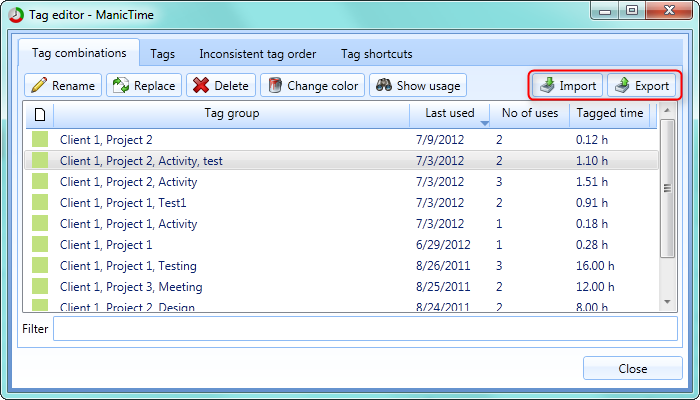The width and height of the screenshot is (700, 400).
Task: Open the Inconsistent tag order tab
Action: pos(258,54)
